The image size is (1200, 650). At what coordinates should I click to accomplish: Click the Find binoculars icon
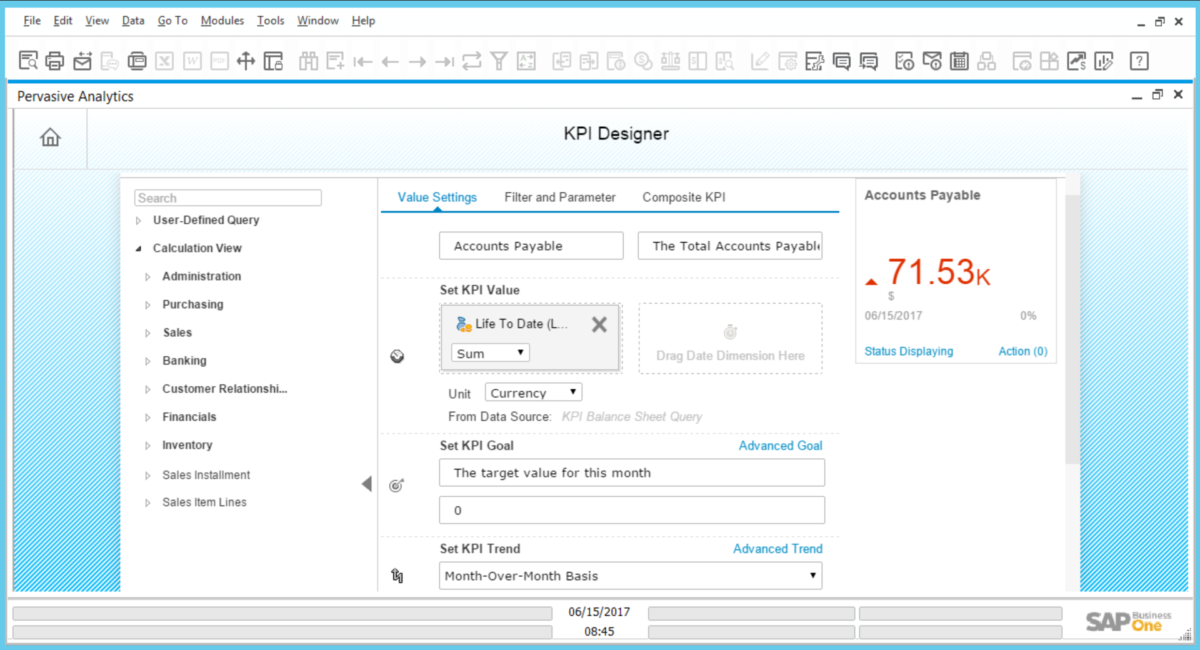309,60
